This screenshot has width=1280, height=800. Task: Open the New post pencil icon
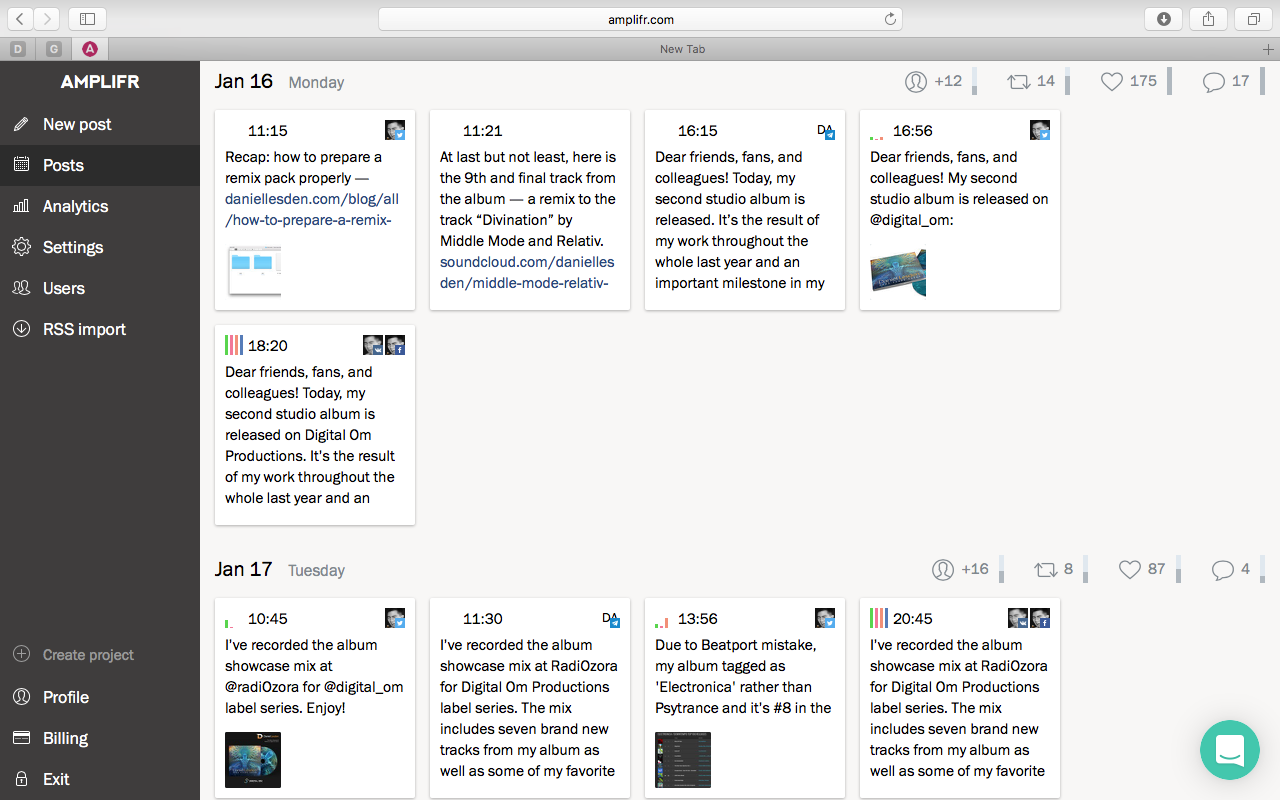[20, 124]
